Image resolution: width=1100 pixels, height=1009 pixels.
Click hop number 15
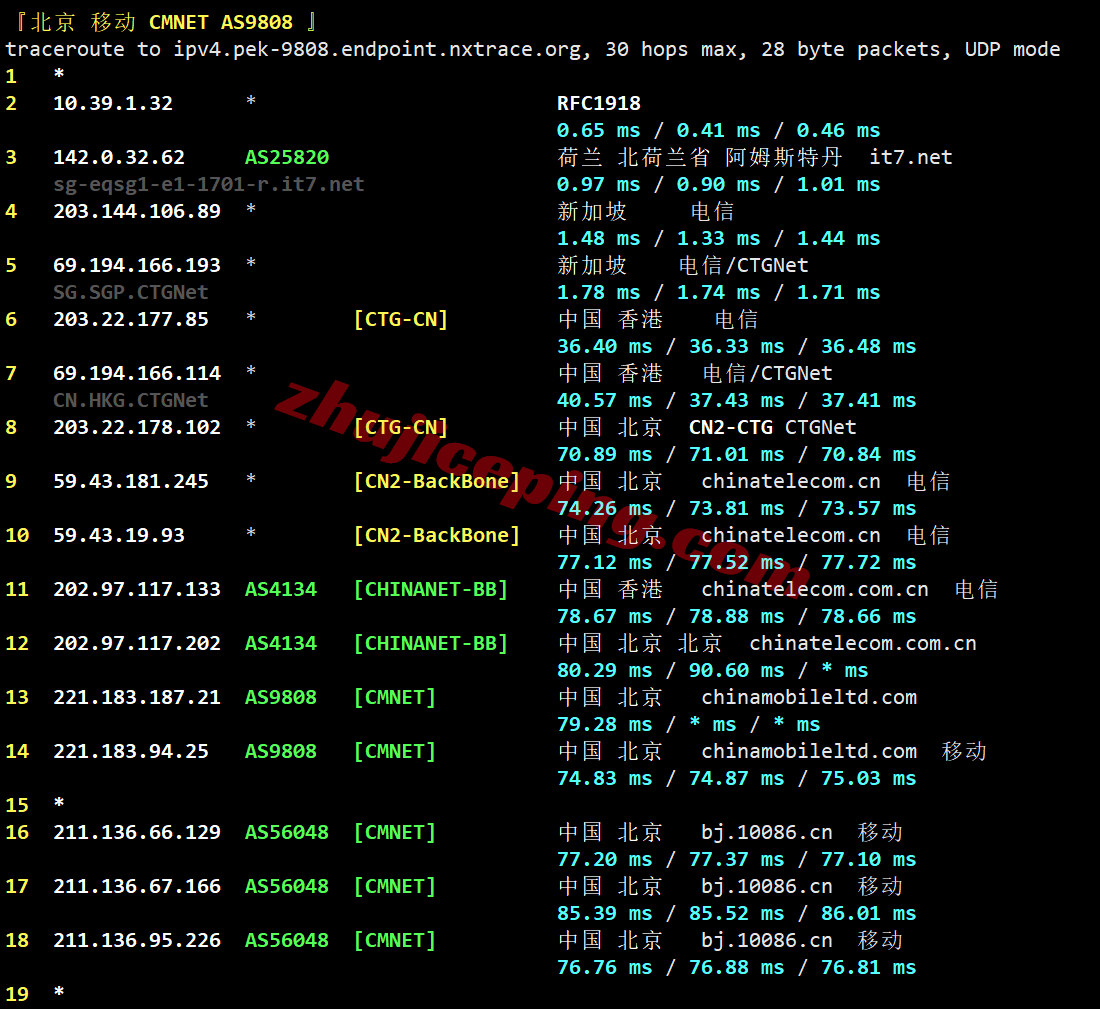[18, 806]
